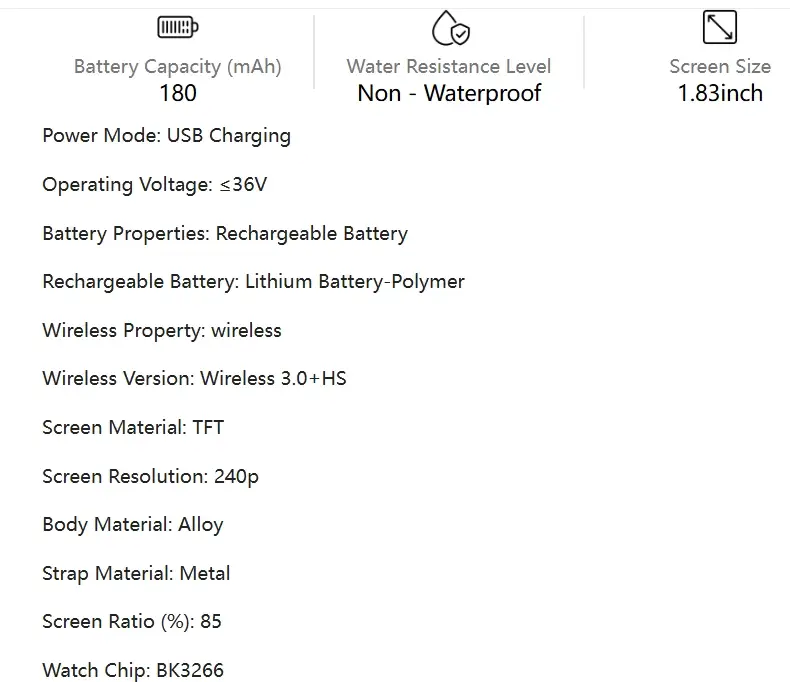Image resolution: width=790 pixels, height=682 pixels.
Task: Select the Strap Material: Metal line
Action: pos(136,574)
